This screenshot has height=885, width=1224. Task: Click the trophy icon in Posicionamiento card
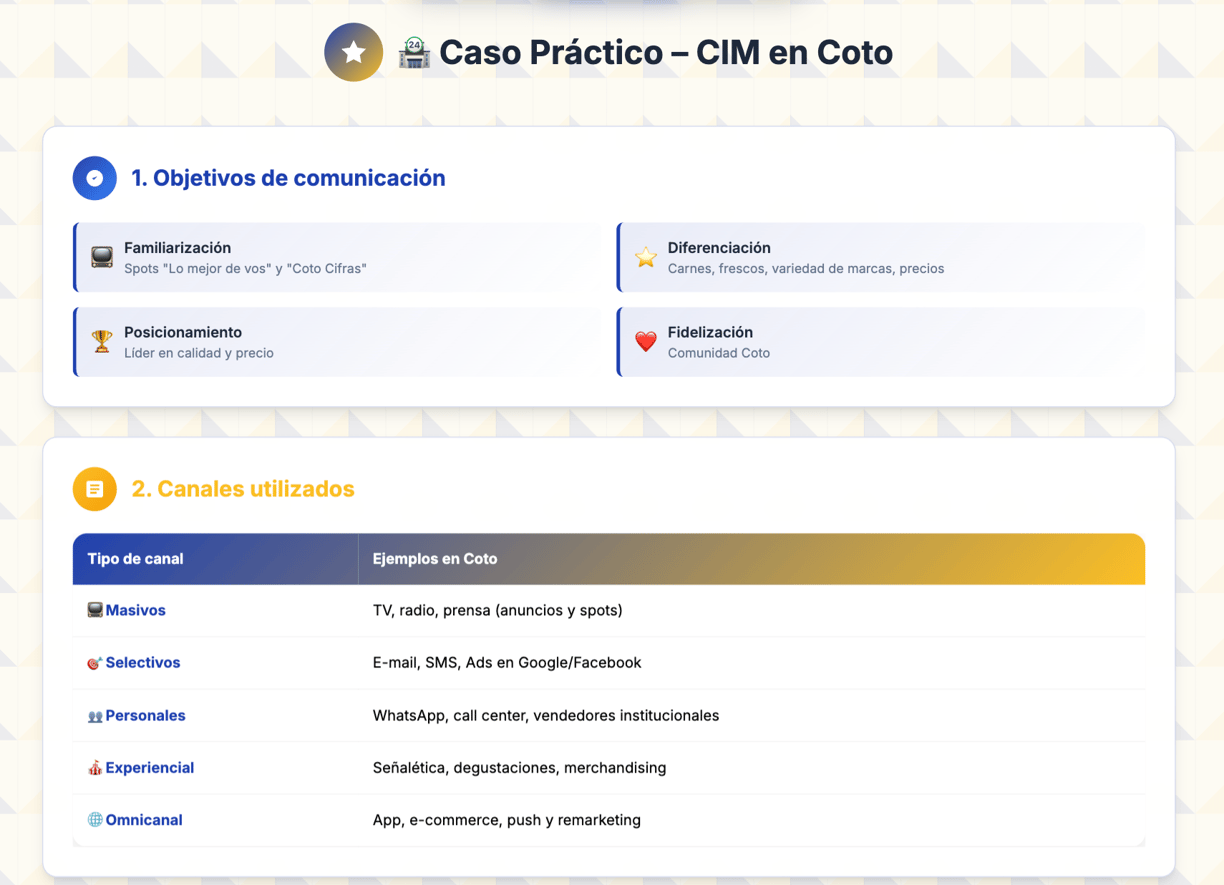(x=102, y=342)
